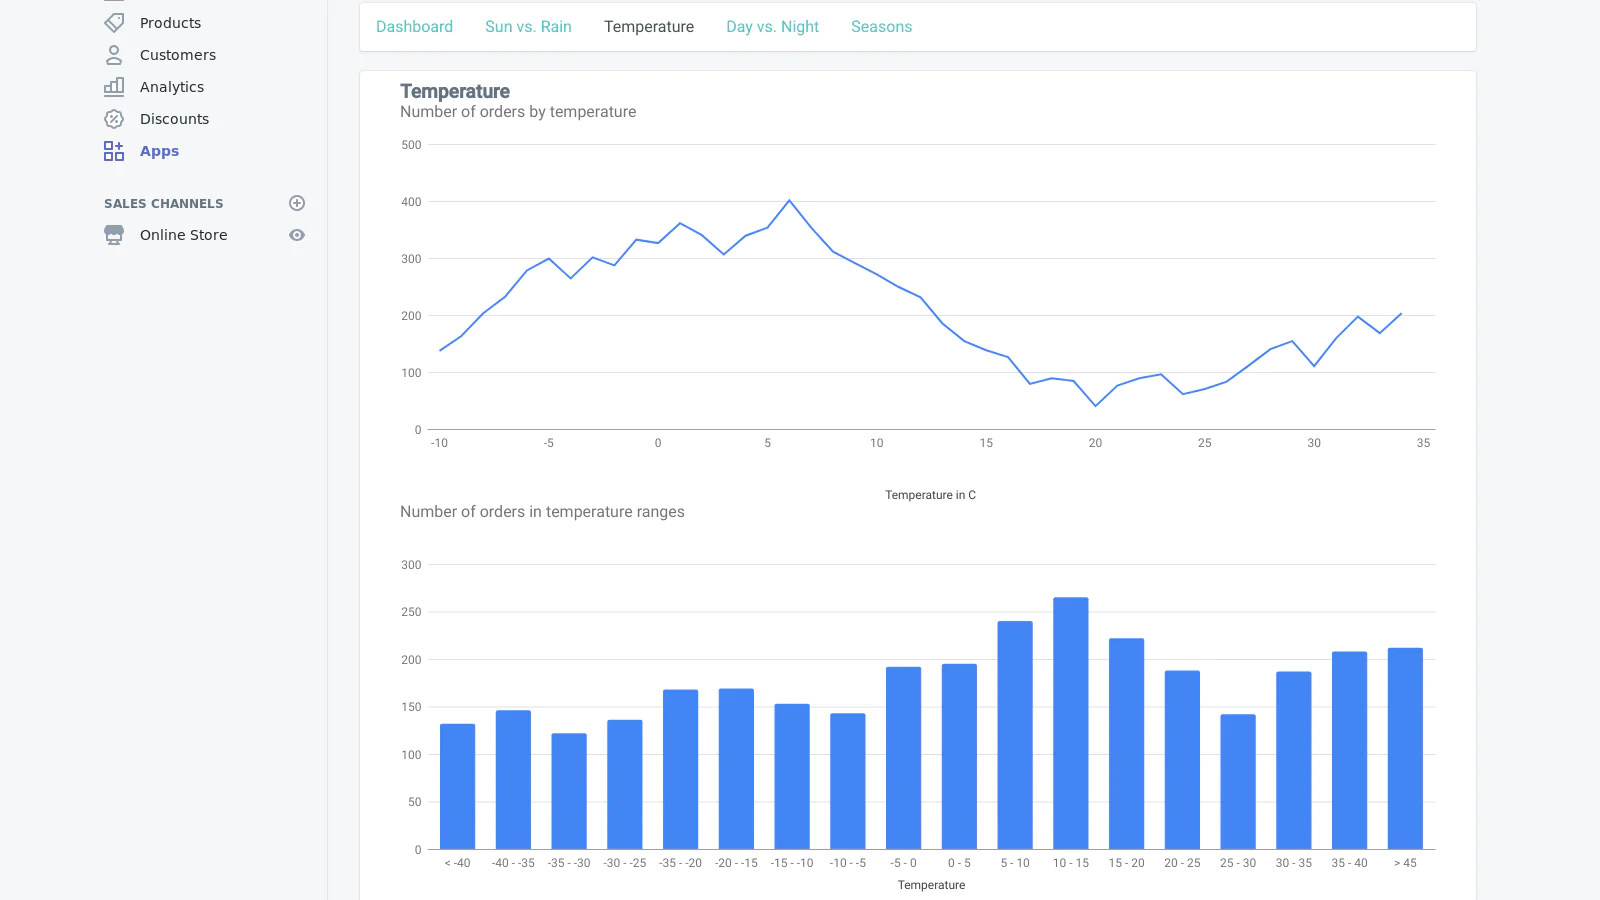Click the Online Store shop icon
The width and height of the screenshot is (1600, 900).
(x=114, y=235)
